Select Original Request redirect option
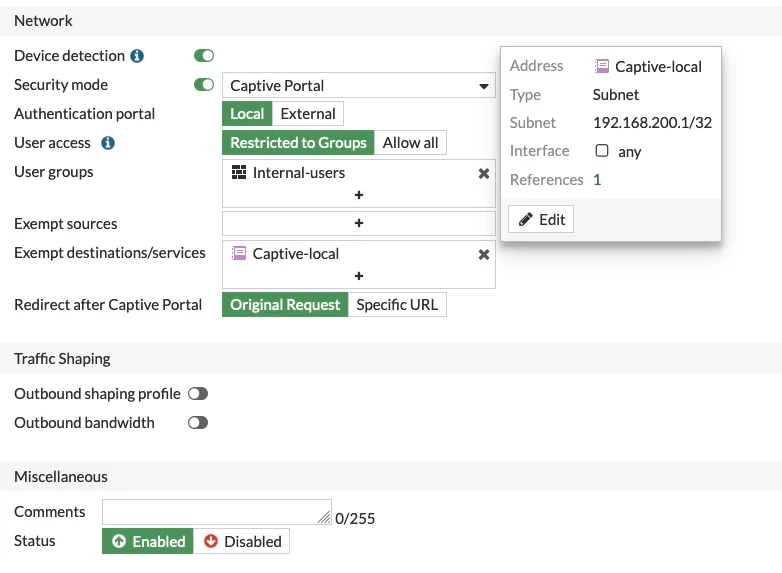Viewport: 782px width, 573px height. (285, 305)
